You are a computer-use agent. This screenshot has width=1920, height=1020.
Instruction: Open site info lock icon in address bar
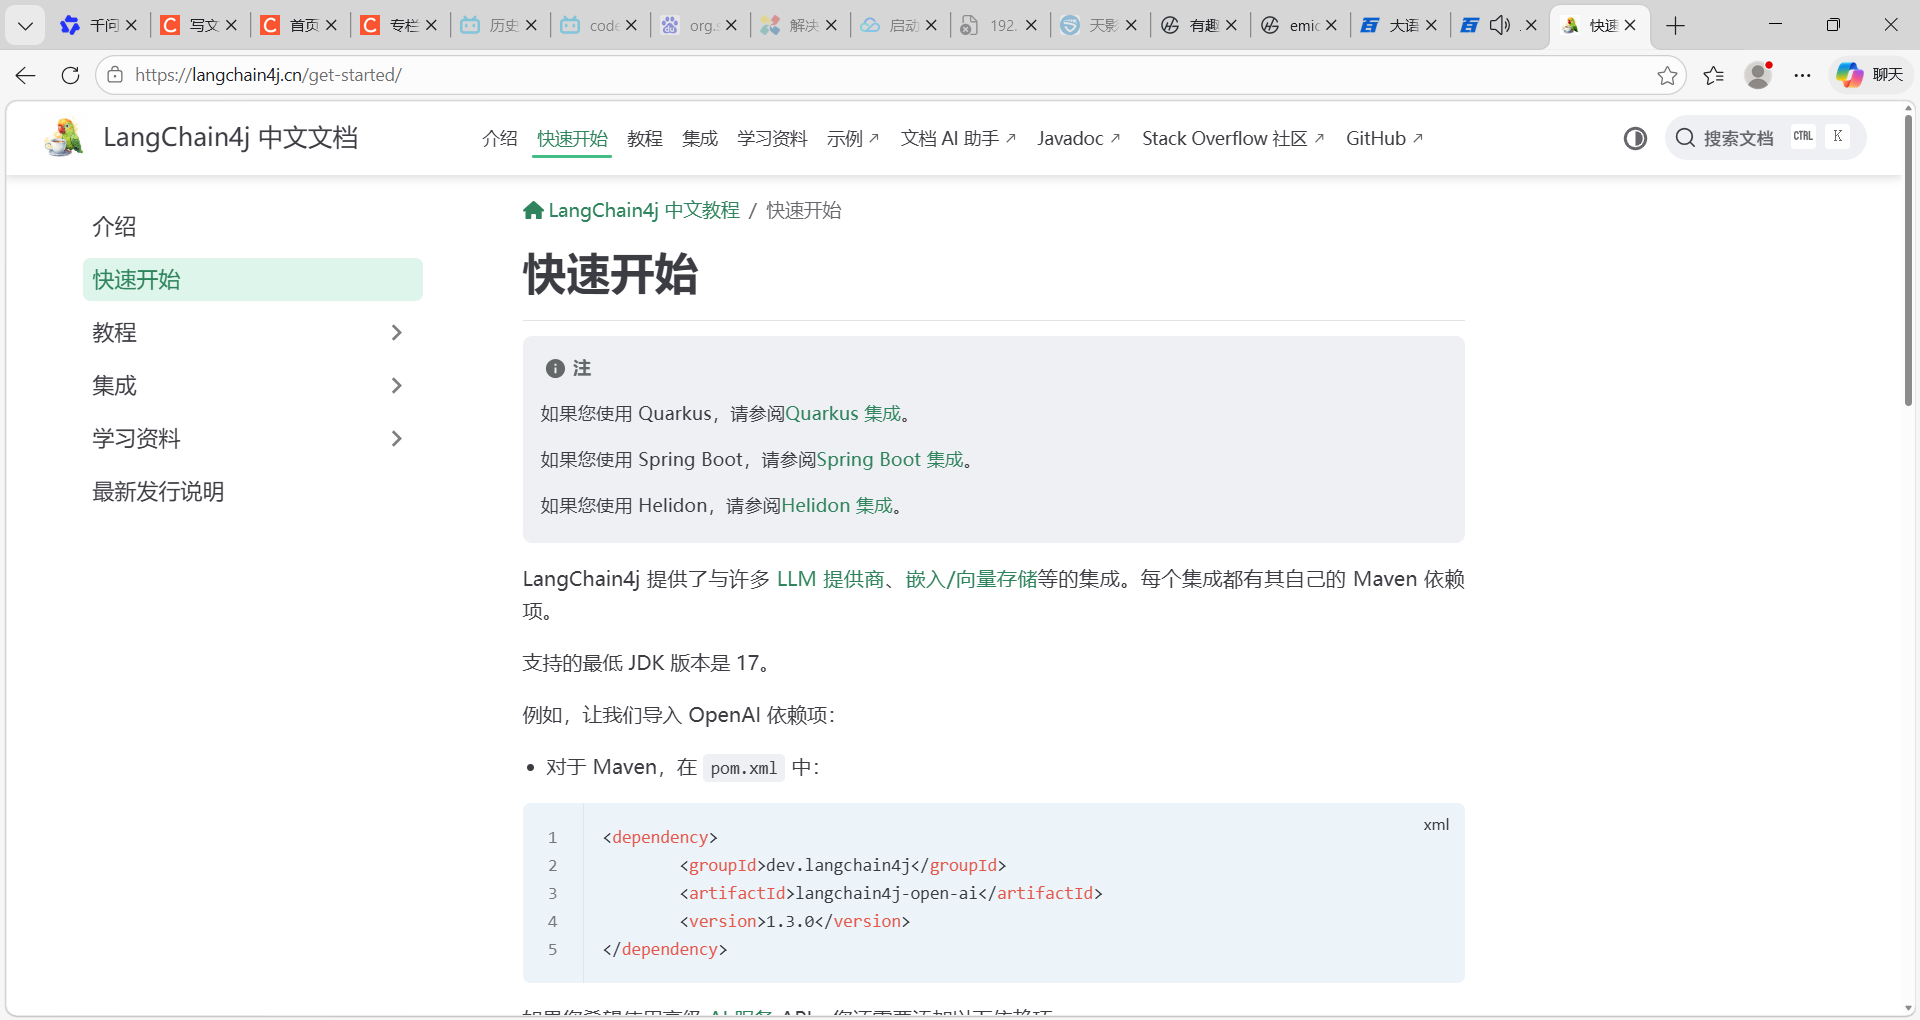pyautogui.click(x=115, y=75)
